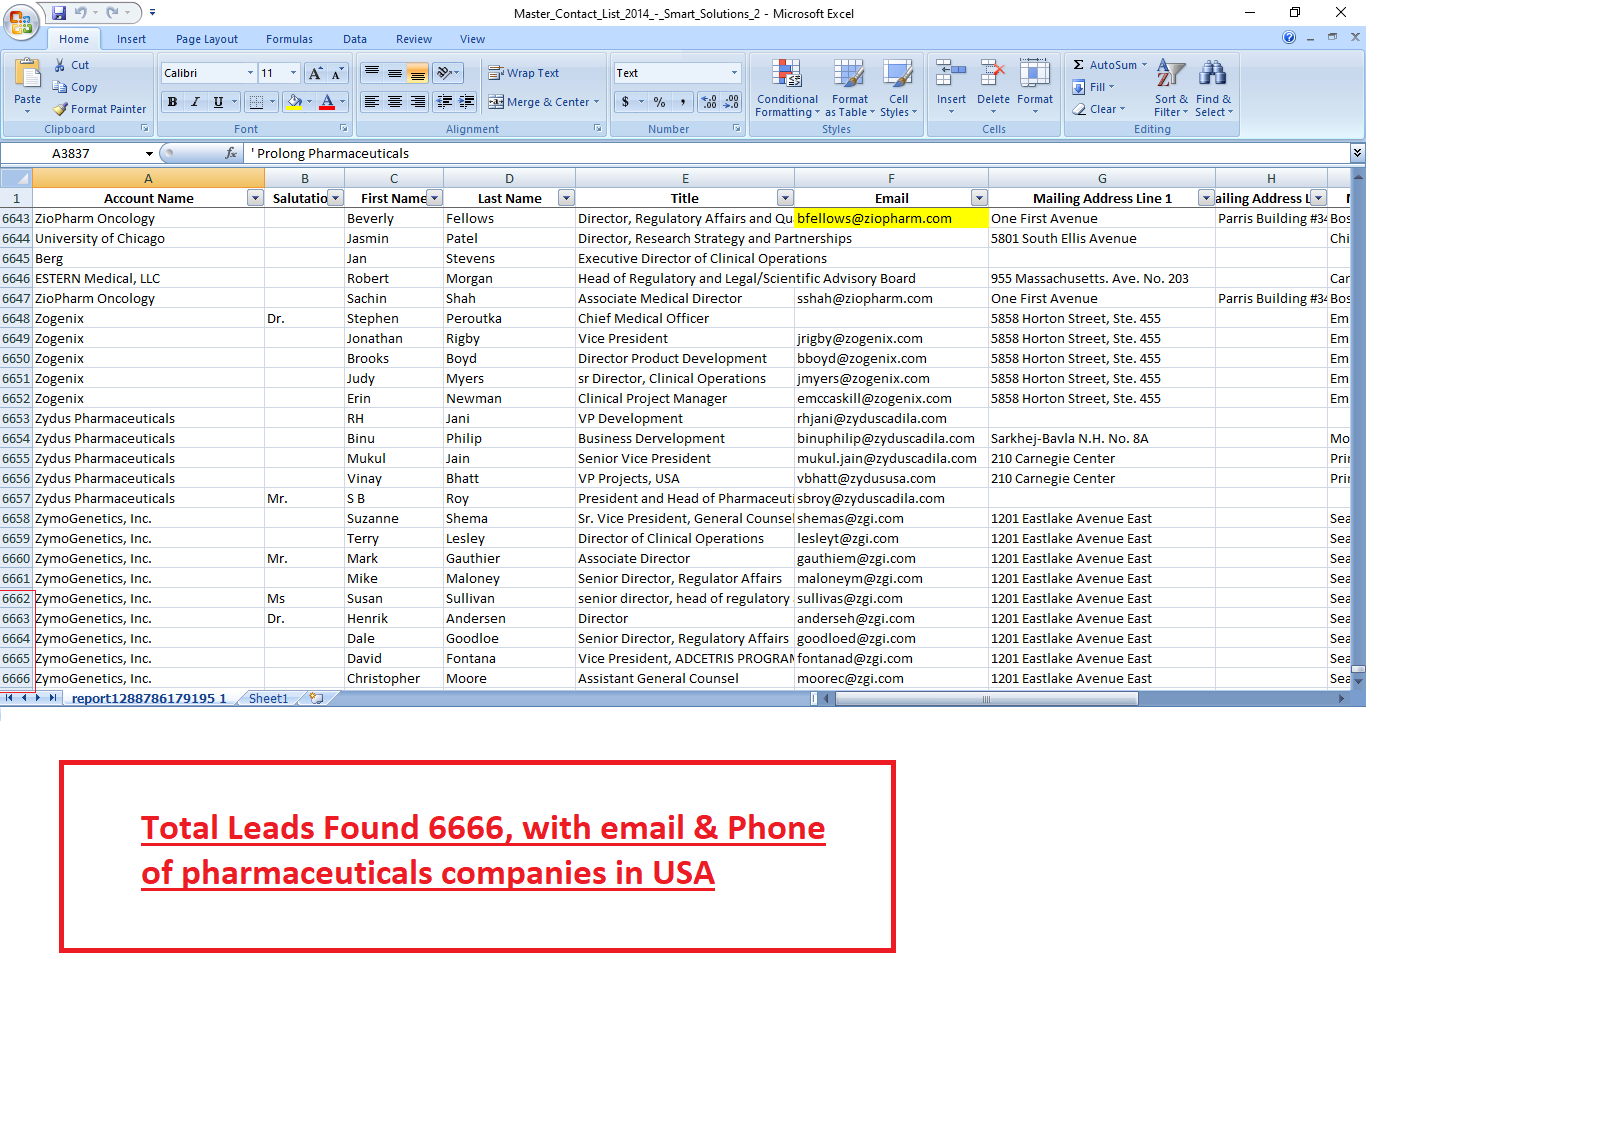
Task: Click the Format Painter tool
Action: (100, 109)
